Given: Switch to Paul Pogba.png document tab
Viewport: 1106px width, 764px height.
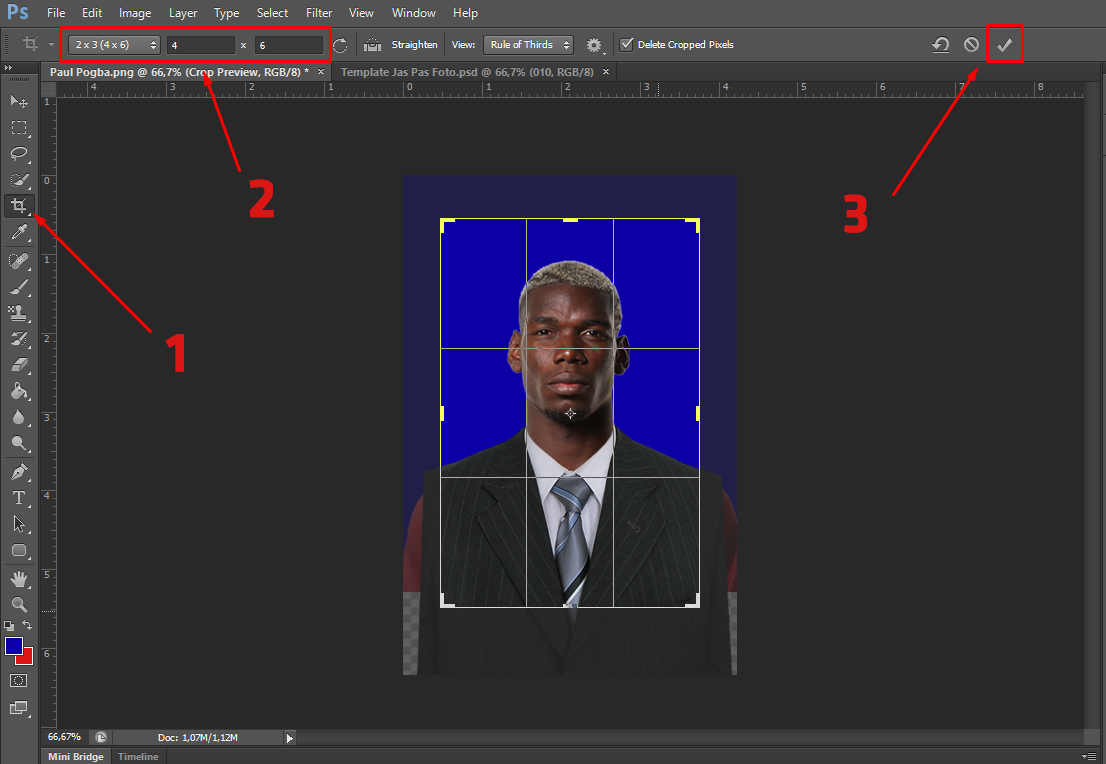Looking at the screenshot, I should coord(179,72).
